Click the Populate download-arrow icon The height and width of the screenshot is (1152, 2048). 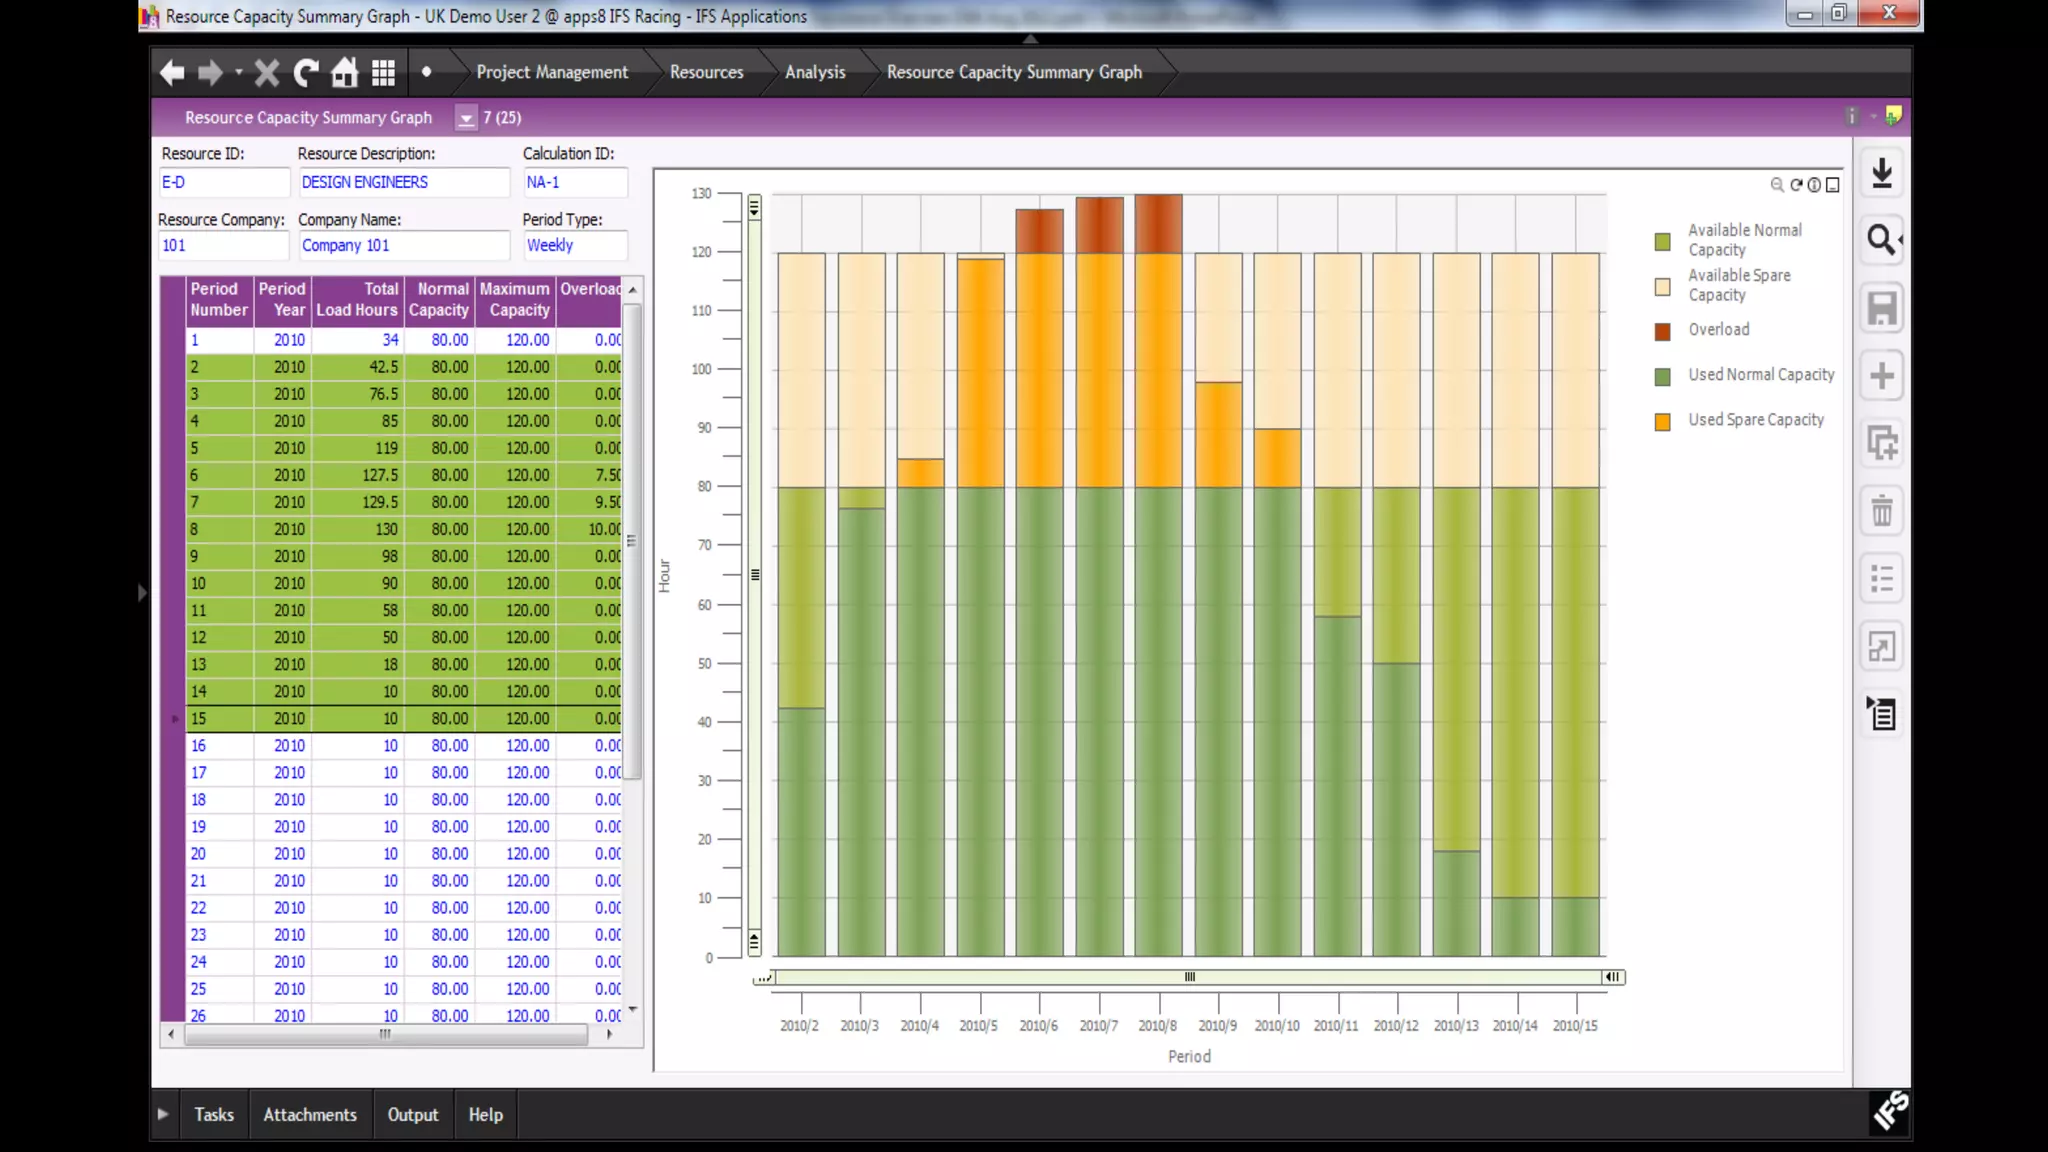[1881, 174]
